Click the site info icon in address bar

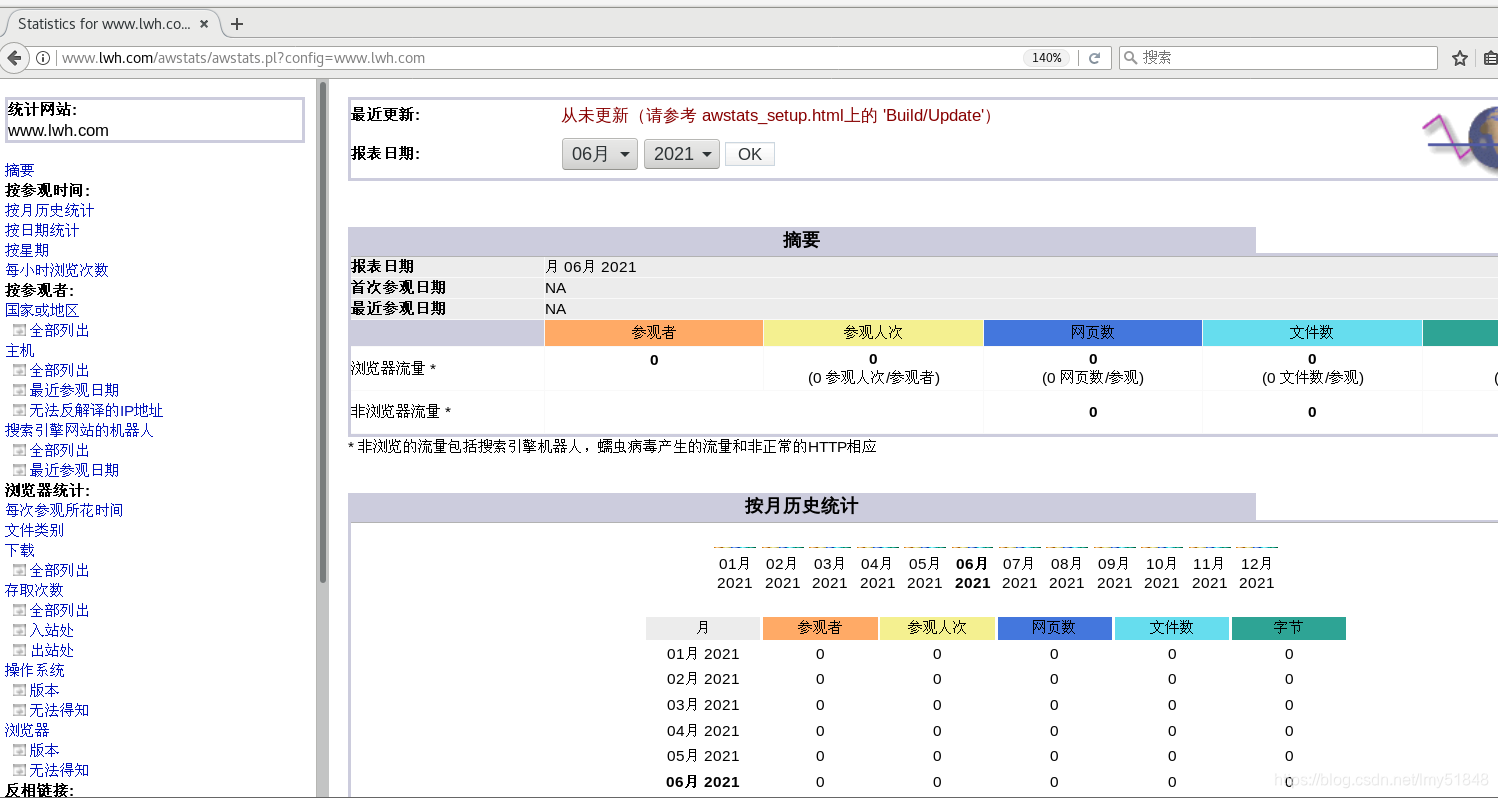click(x=43, y=58)
